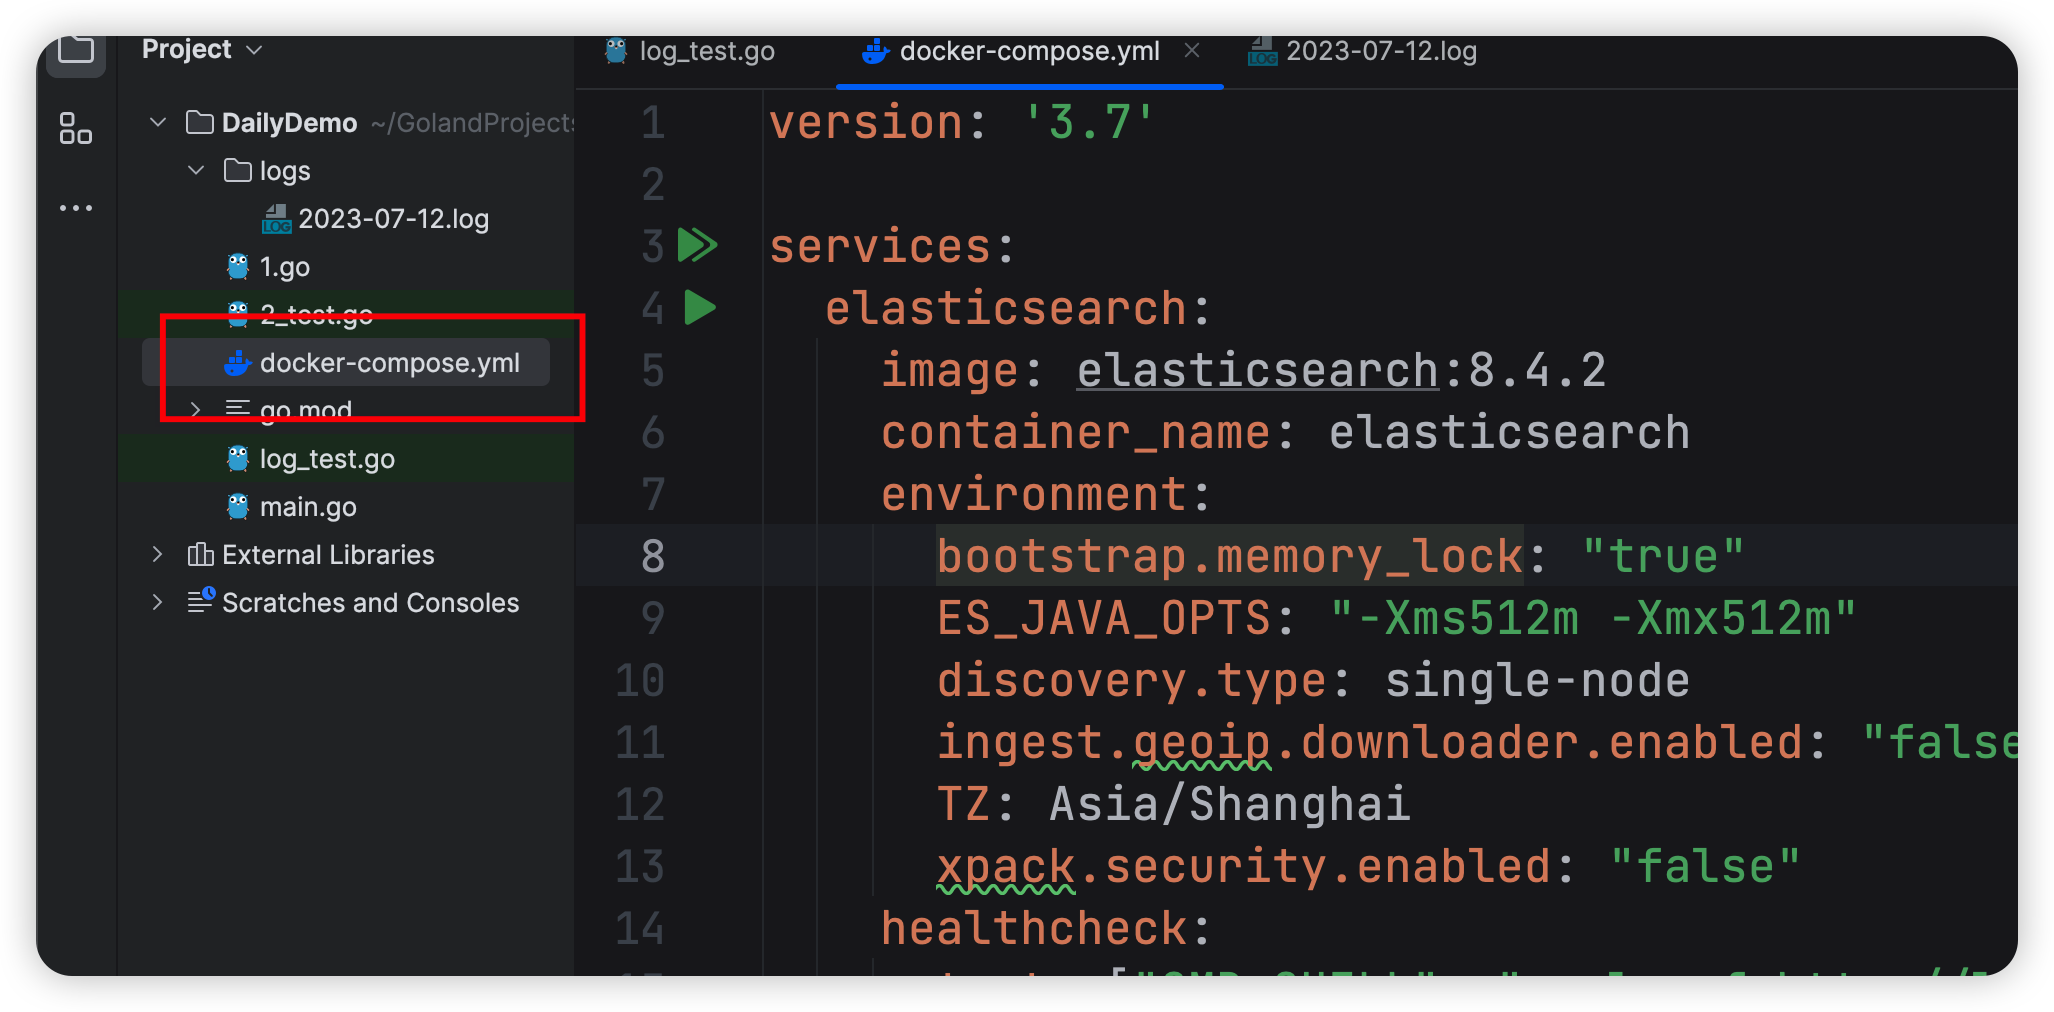Run elasticsearch service from gutter arrow
Viewport: 2054px width, 1012px height.
(x=699, y=308)
